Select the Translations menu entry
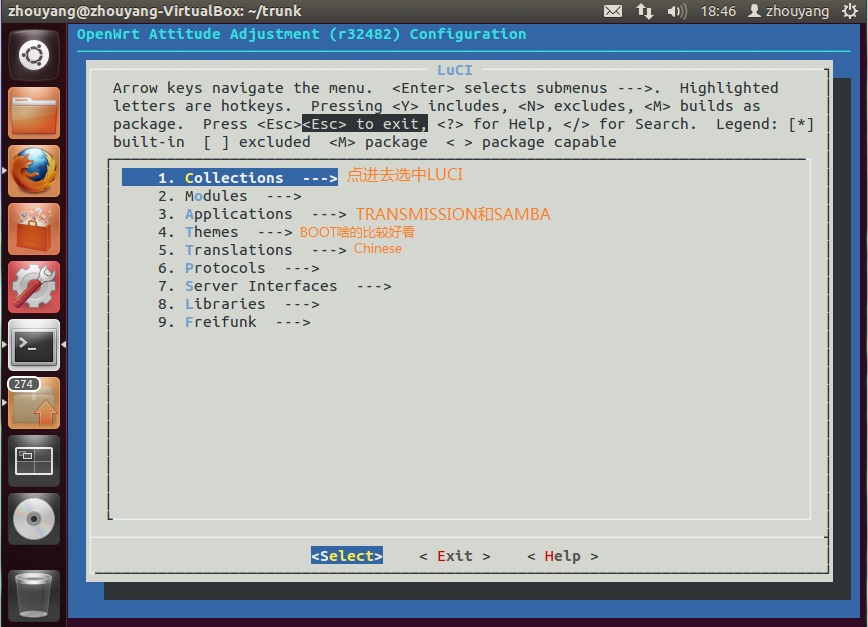 tap(252, 250)
